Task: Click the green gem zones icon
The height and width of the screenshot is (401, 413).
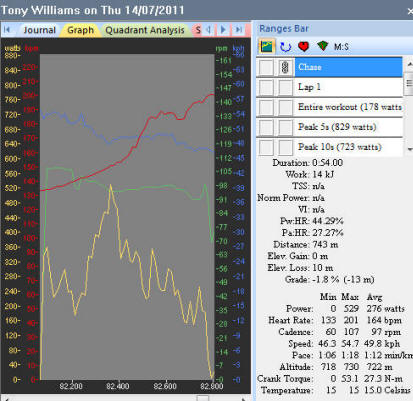Action: 322,46
